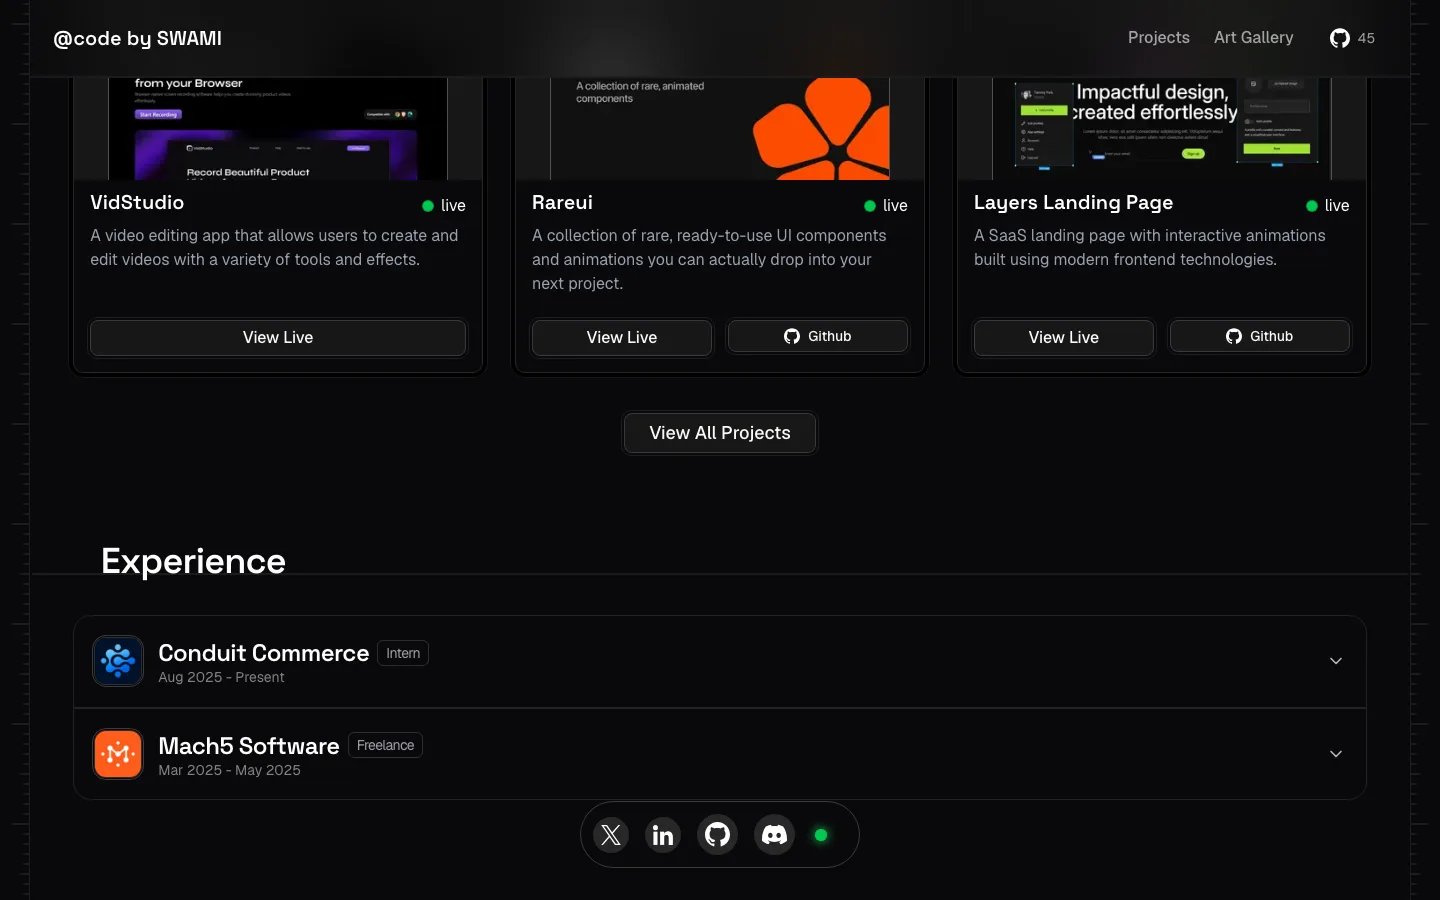Open the GitHub icon in the bottom dock

718,834
